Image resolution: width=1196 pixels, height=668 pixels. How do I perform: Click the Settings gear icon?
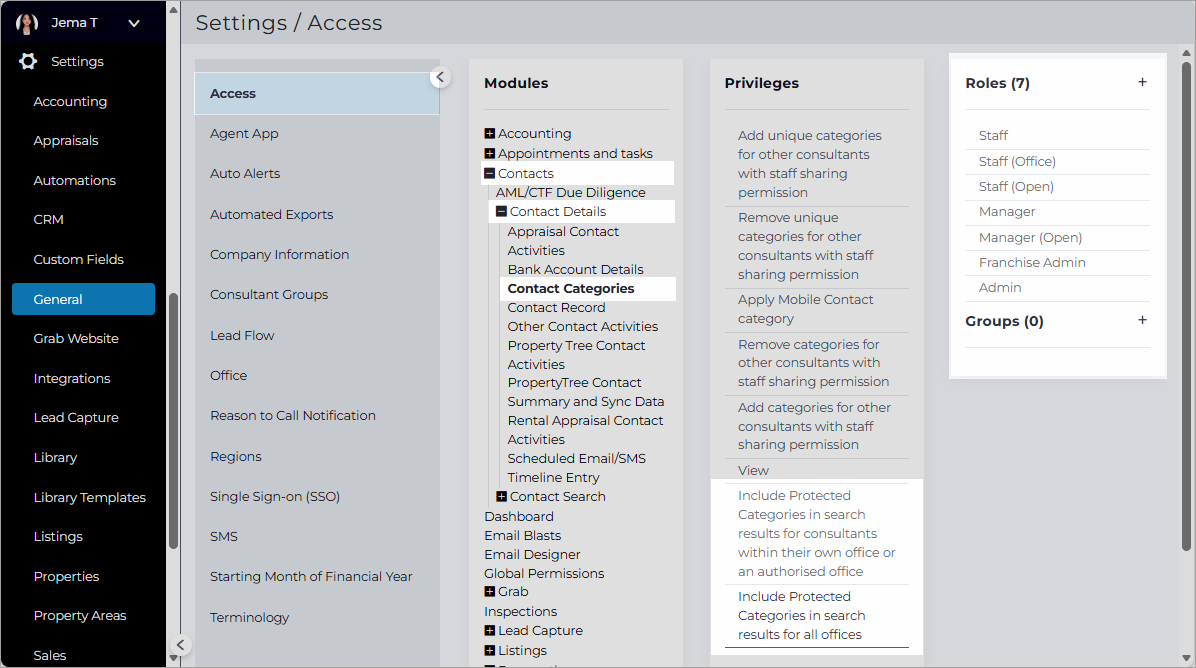[28, 62]
